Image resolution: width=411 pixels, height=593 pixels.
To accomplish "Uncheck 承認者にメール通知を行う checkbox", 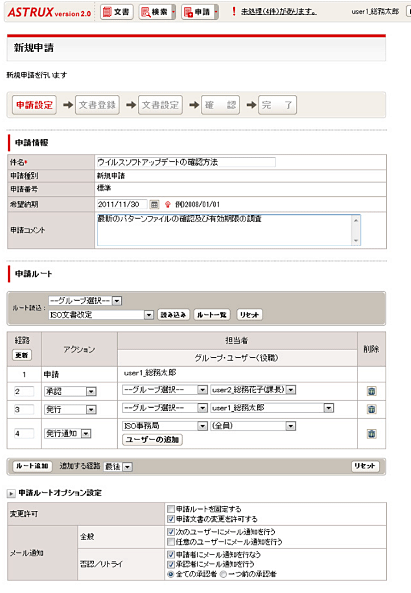I will pyautogui.click(x=171, y=564).
